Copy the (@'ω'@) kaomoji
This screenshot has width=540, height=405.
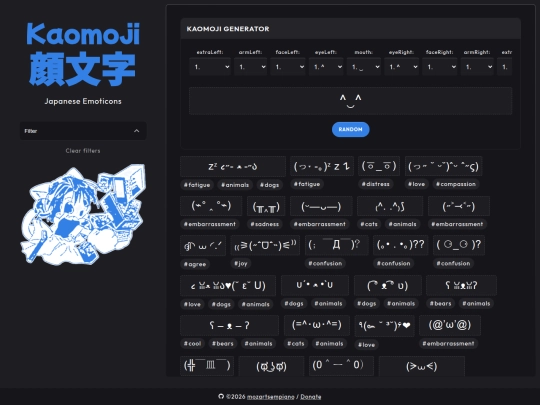pyautogui.click(x=450, y=325)
